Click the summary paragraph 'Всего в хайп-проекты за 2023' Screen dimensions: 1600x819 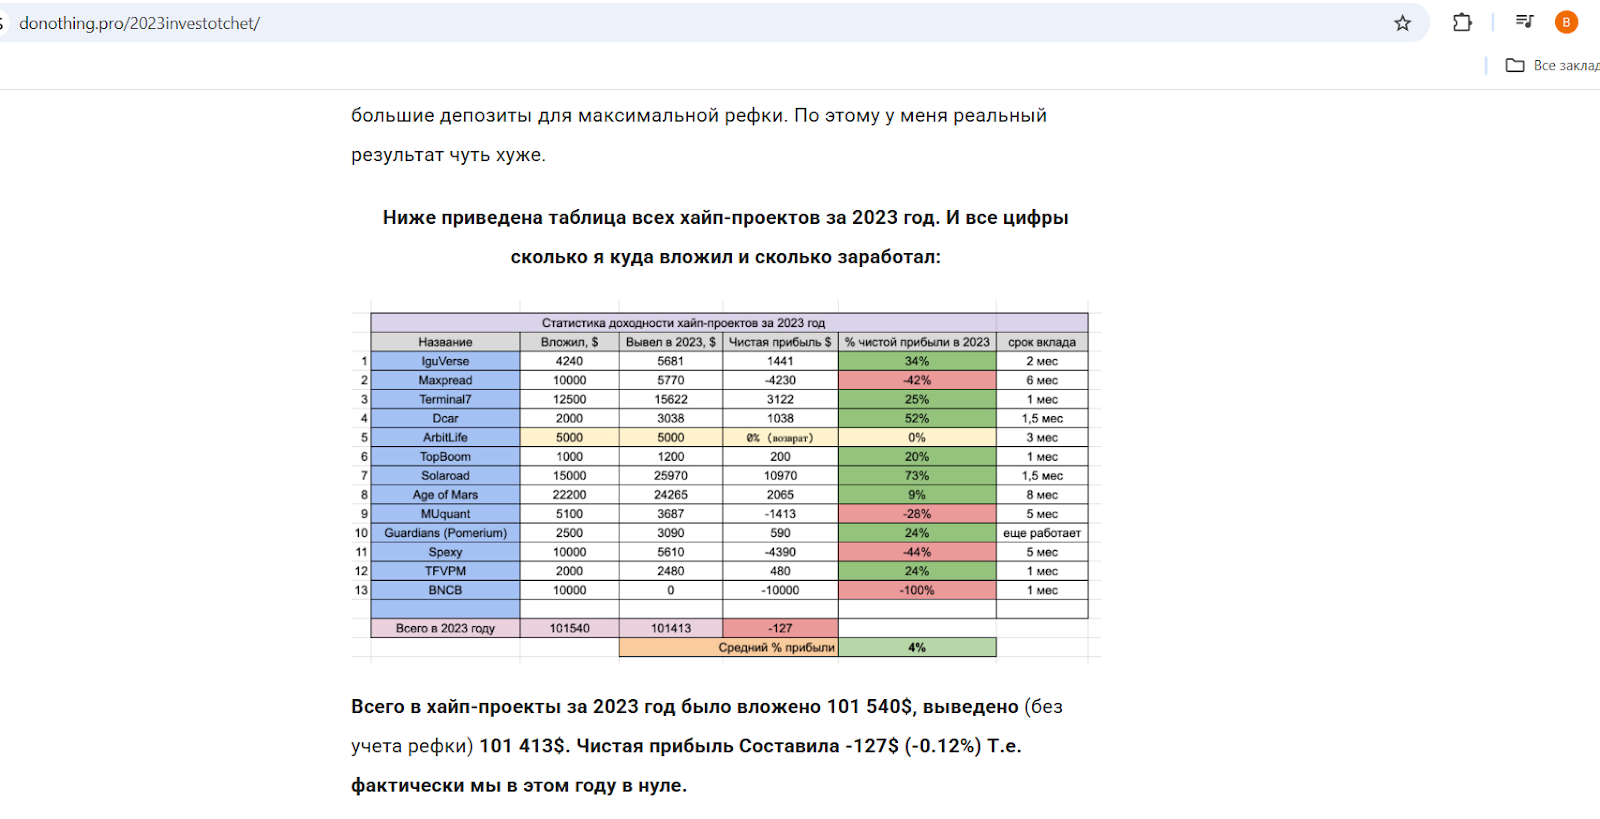pyautogui.click(x=706, y=746)
